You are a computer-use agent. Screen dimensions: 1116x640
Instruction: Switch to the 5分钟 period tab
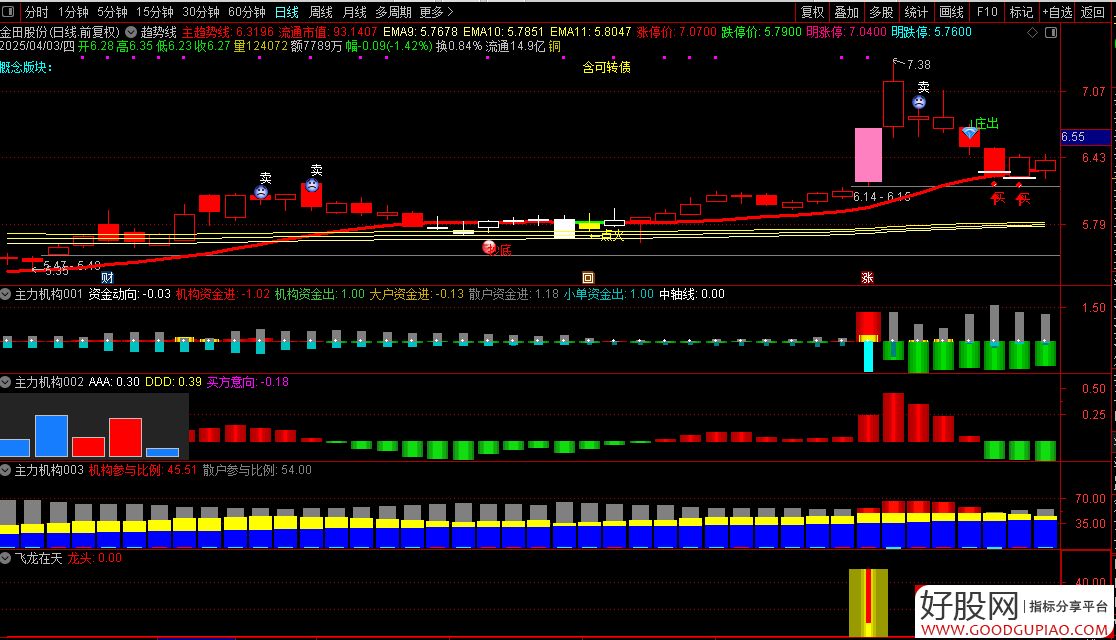click(x=112, y=12)
